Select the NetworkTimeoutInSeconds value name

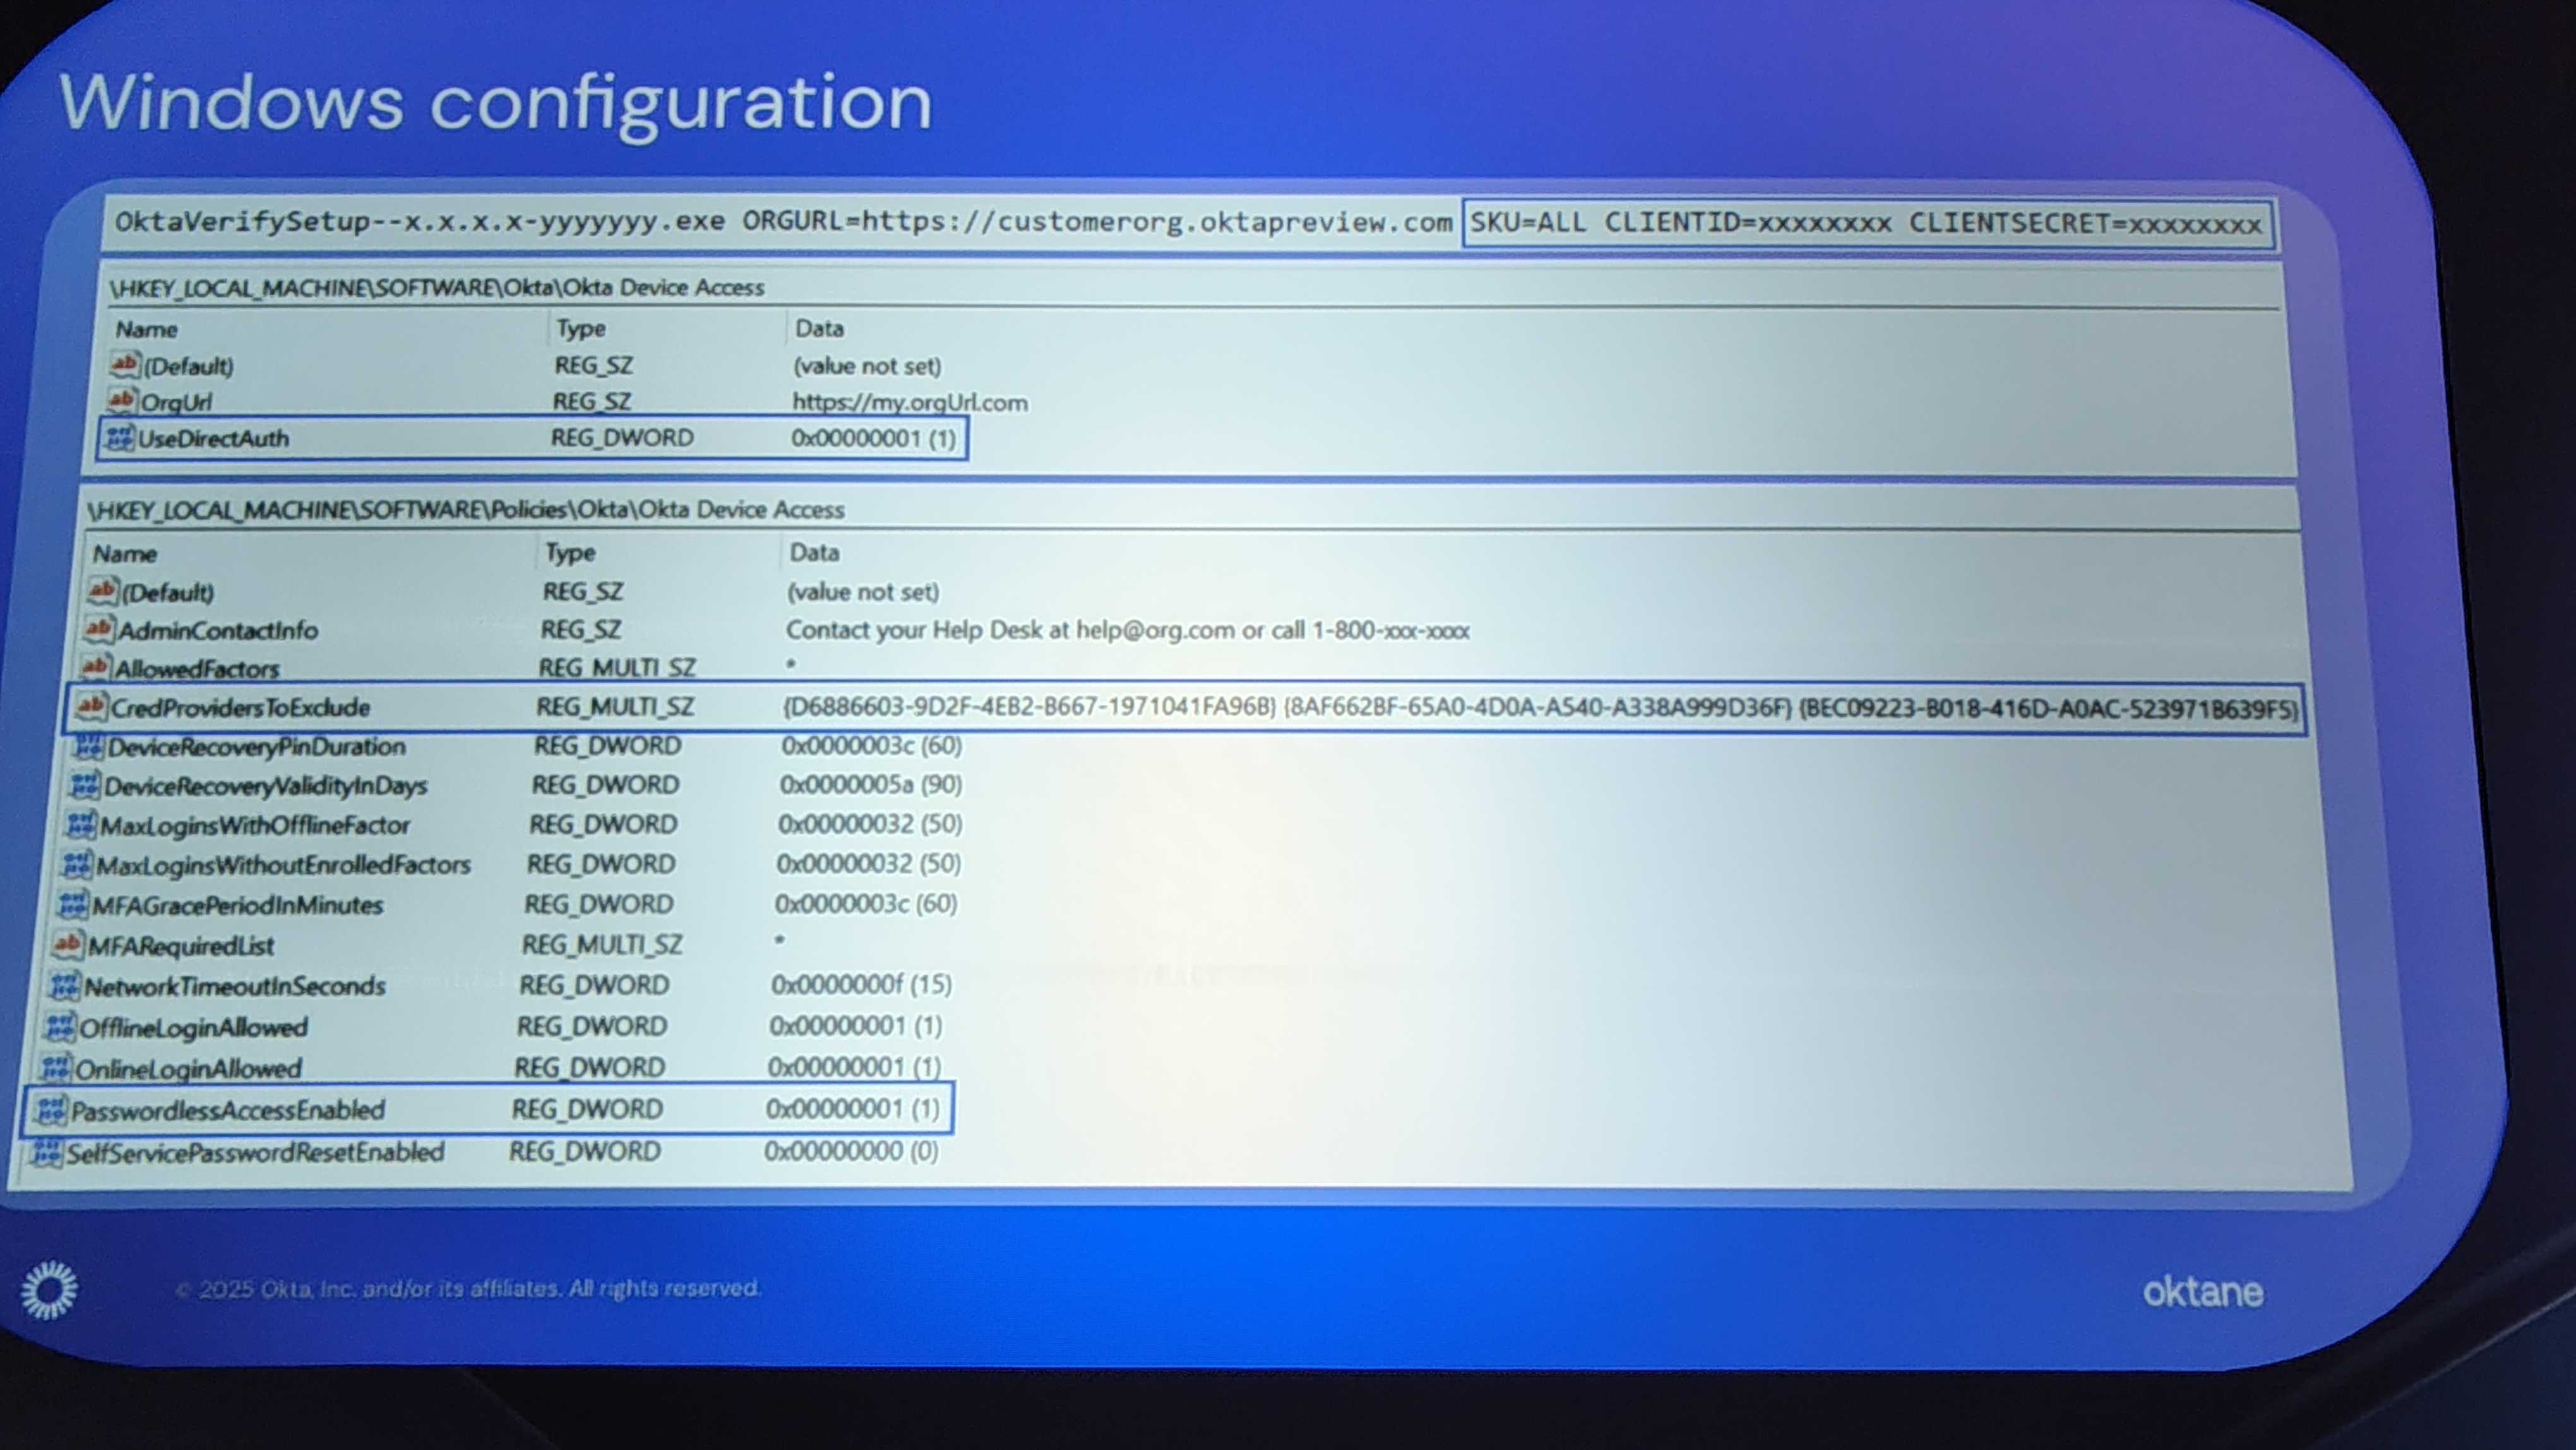tap(235, 987)
